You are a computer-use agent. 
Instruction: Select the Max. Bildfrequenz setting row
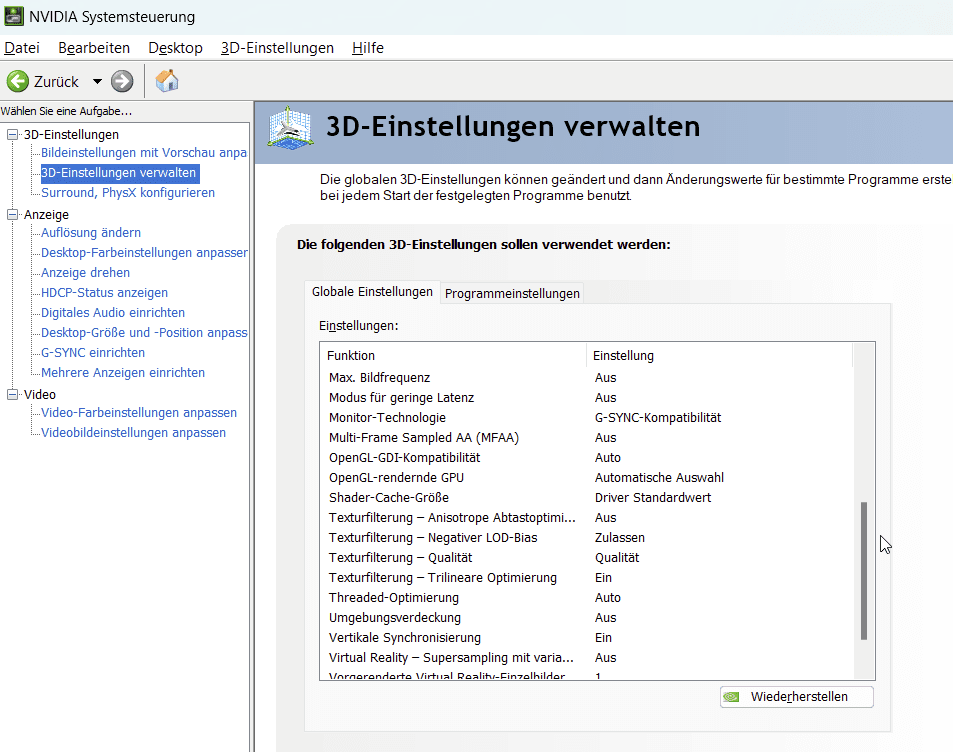[x=587, y=378]
